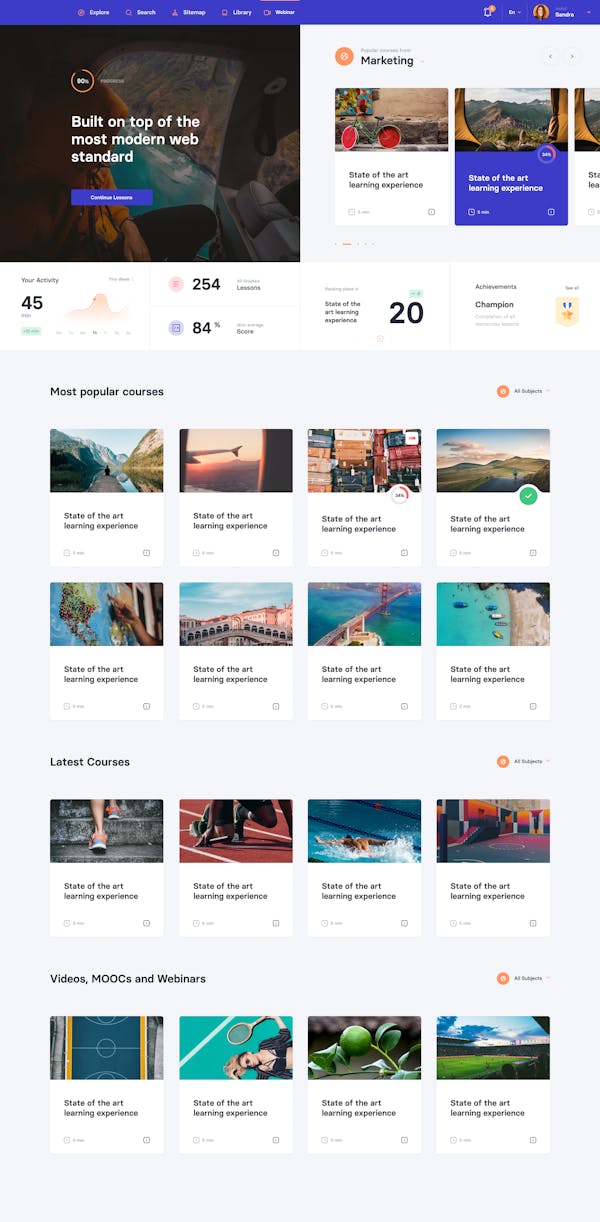Click bookmark icon on highlighted blue course card

(x=551, y=212)
